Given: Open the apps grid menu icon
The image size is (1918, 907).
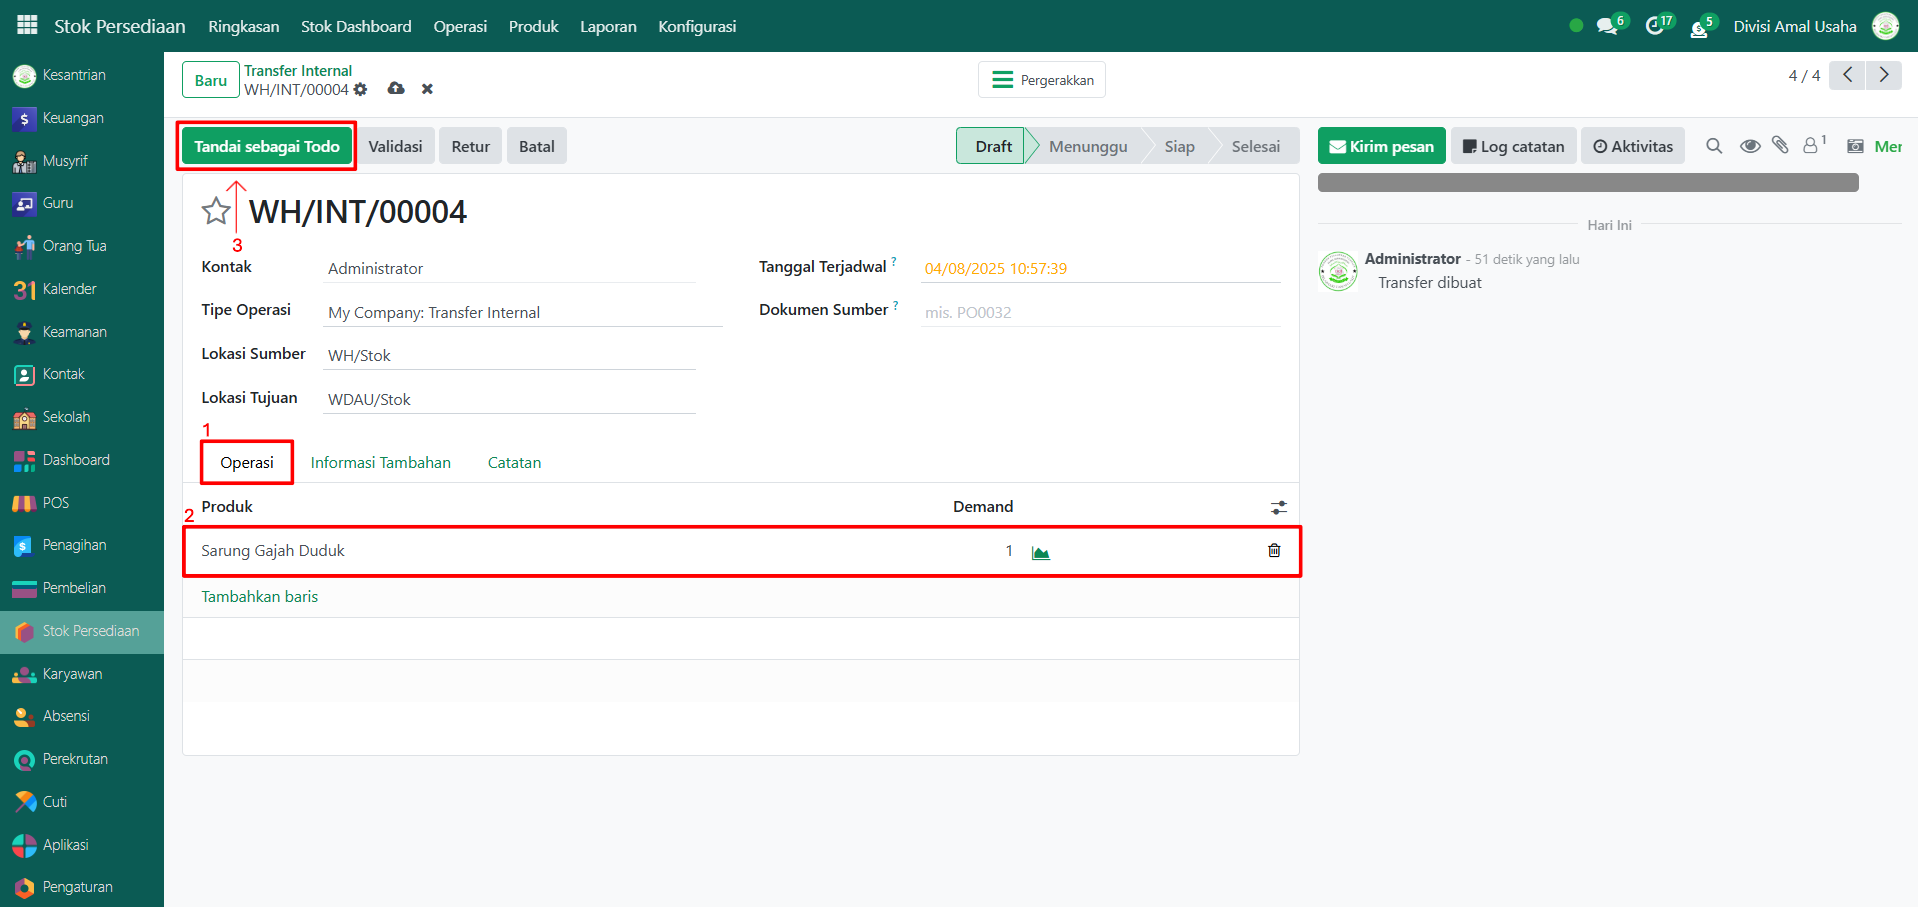Looking at the screenshot, I should click(27, 25).
